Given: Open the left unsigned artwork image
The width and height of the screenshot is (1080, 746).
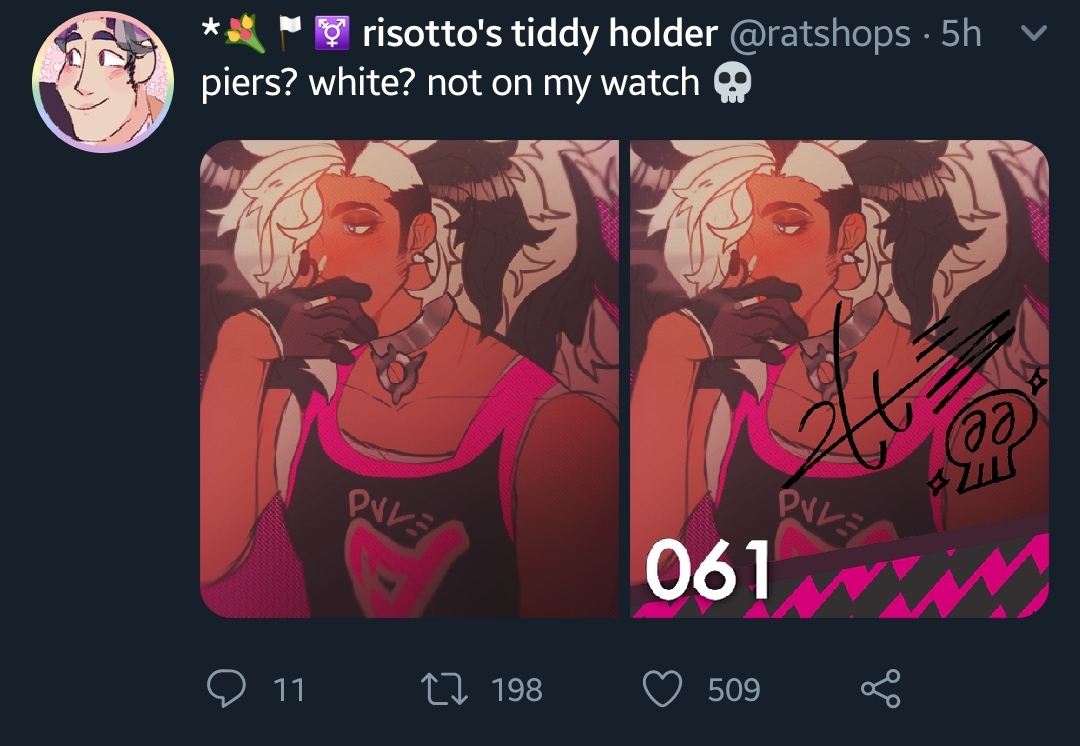Looking at the screenshot, I should pos(409,379).
